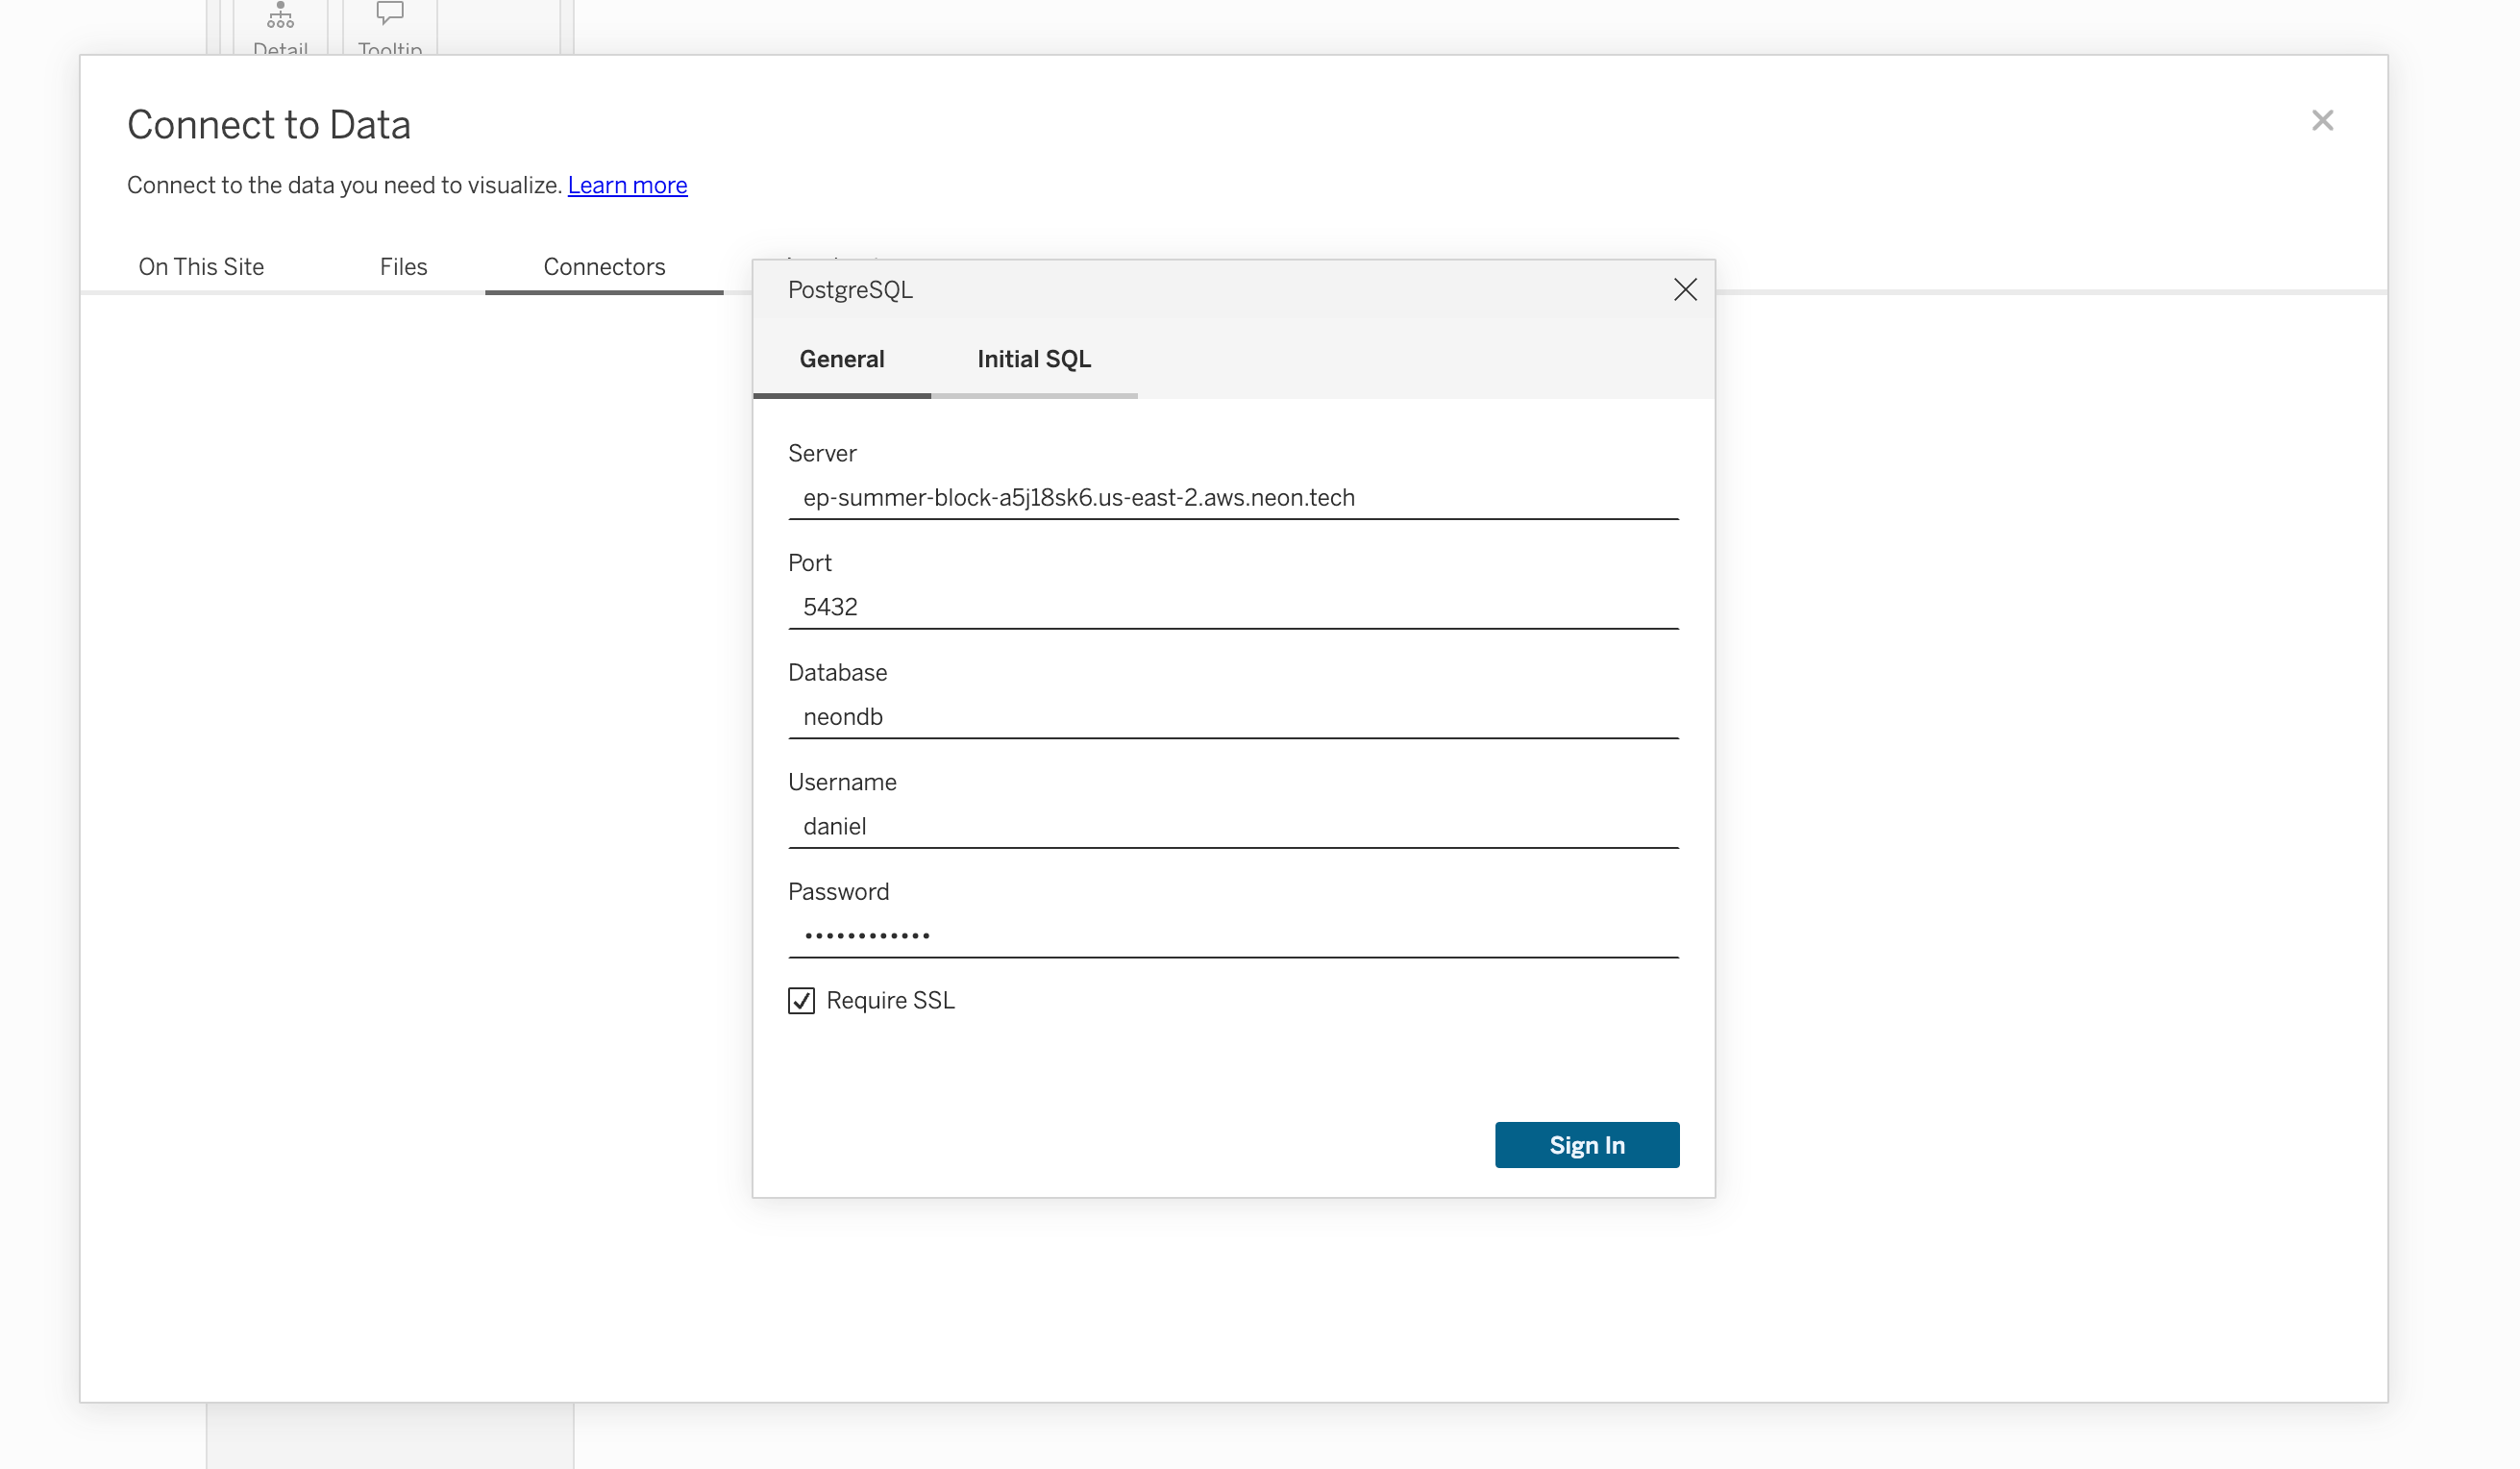Screen dimensions: 2520x1469
Task: Click the PostgreSQL dialog title bar
Action: click(x=1200, y=290)
